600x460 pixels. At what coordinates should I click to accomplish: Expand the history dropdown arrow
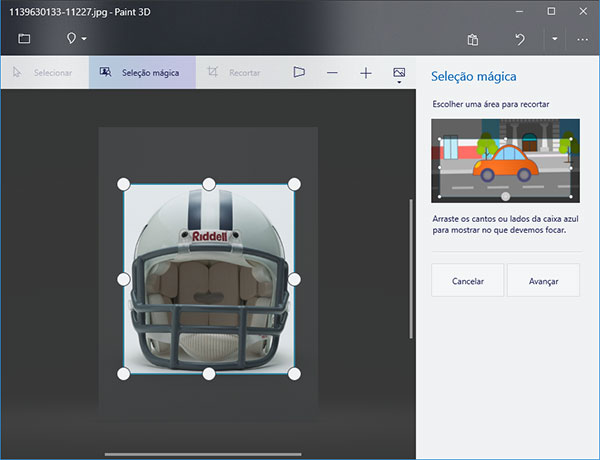pyautogui.click(x=554, y=39)
